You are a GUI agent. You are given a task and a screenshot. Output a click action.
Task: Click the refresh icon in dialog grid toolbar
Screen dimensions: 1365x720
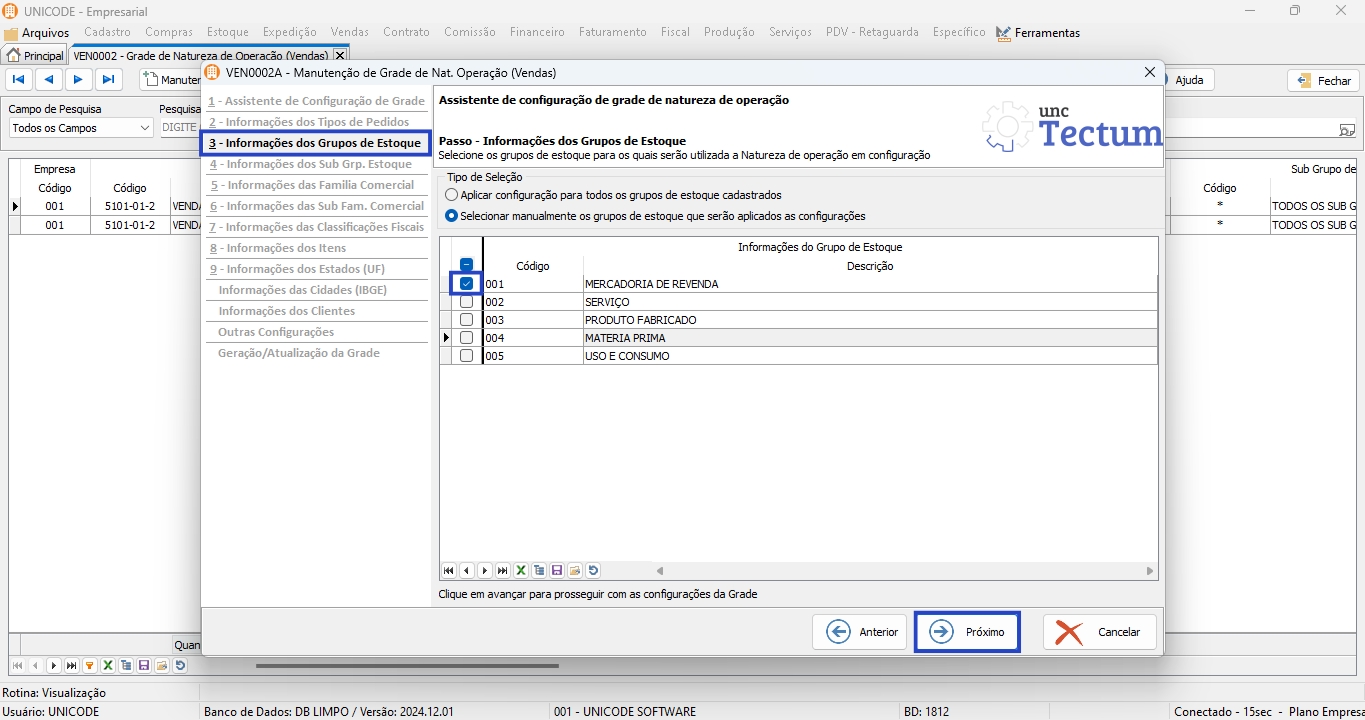point(593,571)
